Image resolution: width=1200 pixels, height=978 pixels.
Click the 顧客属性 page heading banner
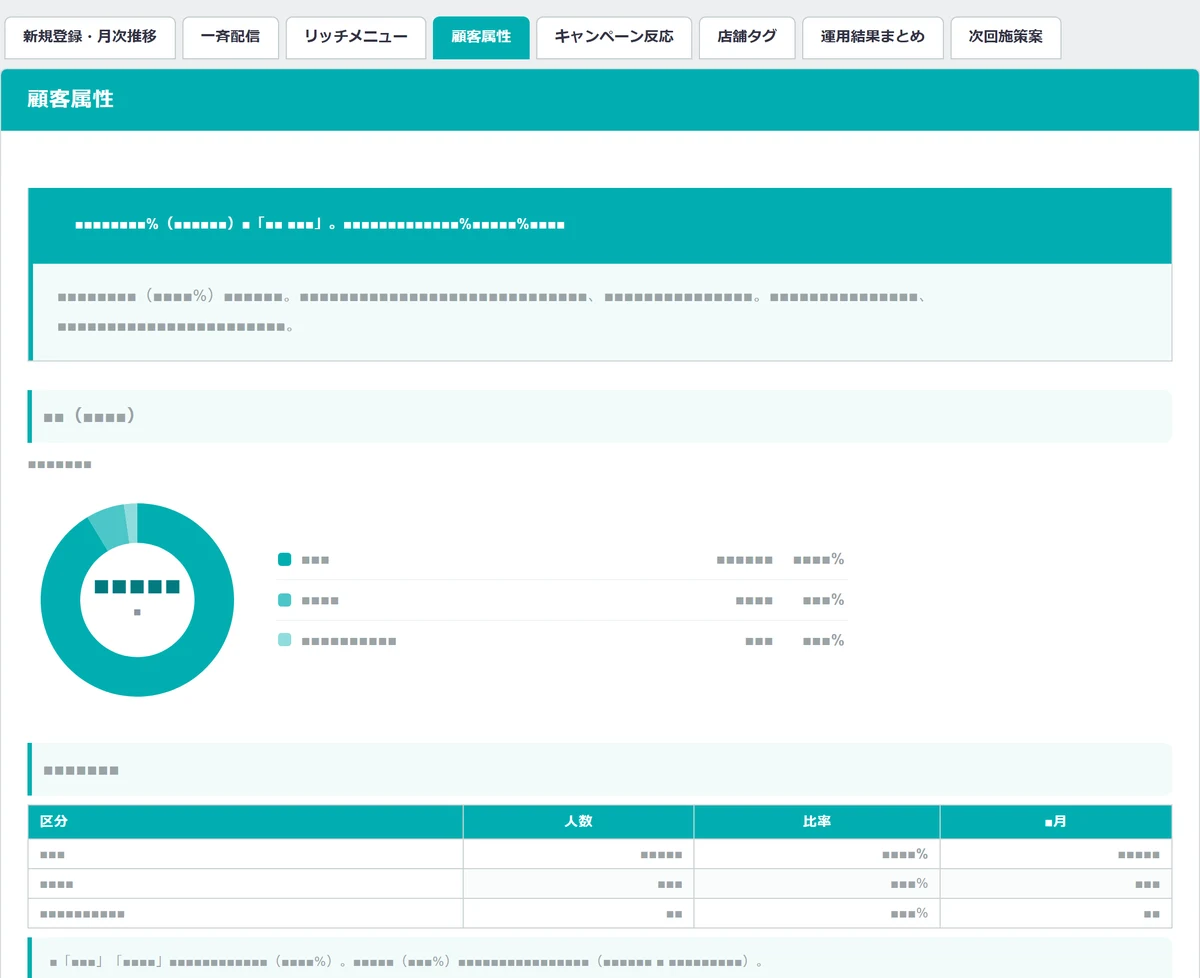click(600, 100)
